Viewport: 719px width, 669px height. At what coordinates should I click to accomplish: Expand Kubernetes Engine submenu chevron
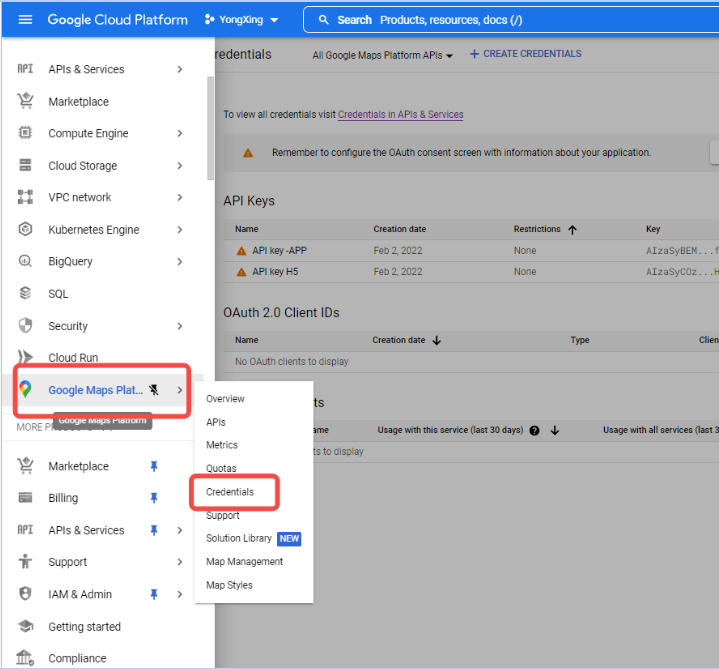(180, 230)
